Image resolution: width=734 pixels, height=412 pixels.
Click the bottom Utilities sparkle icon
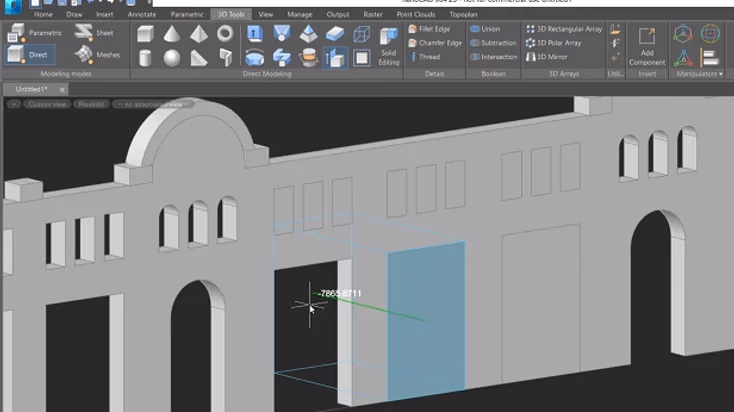(615, 58)
